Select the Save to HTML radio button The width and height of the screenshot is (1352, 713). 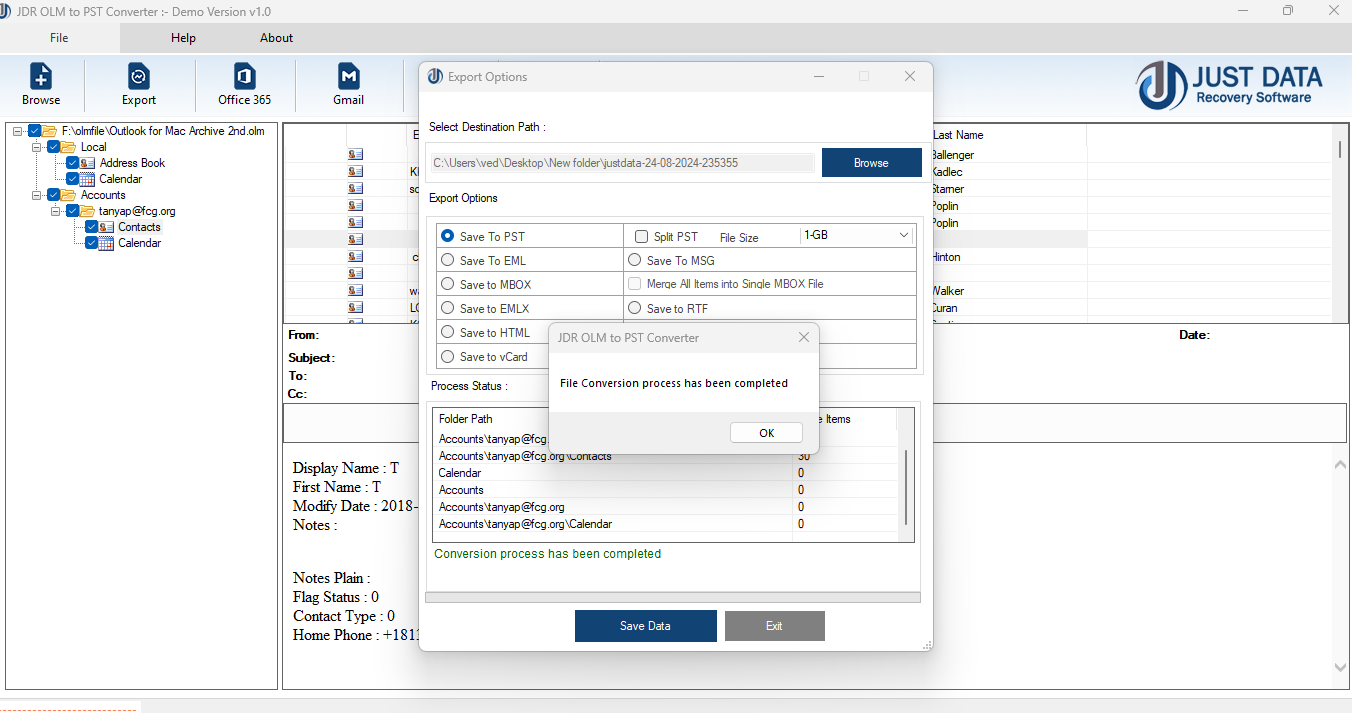(448, 332)
